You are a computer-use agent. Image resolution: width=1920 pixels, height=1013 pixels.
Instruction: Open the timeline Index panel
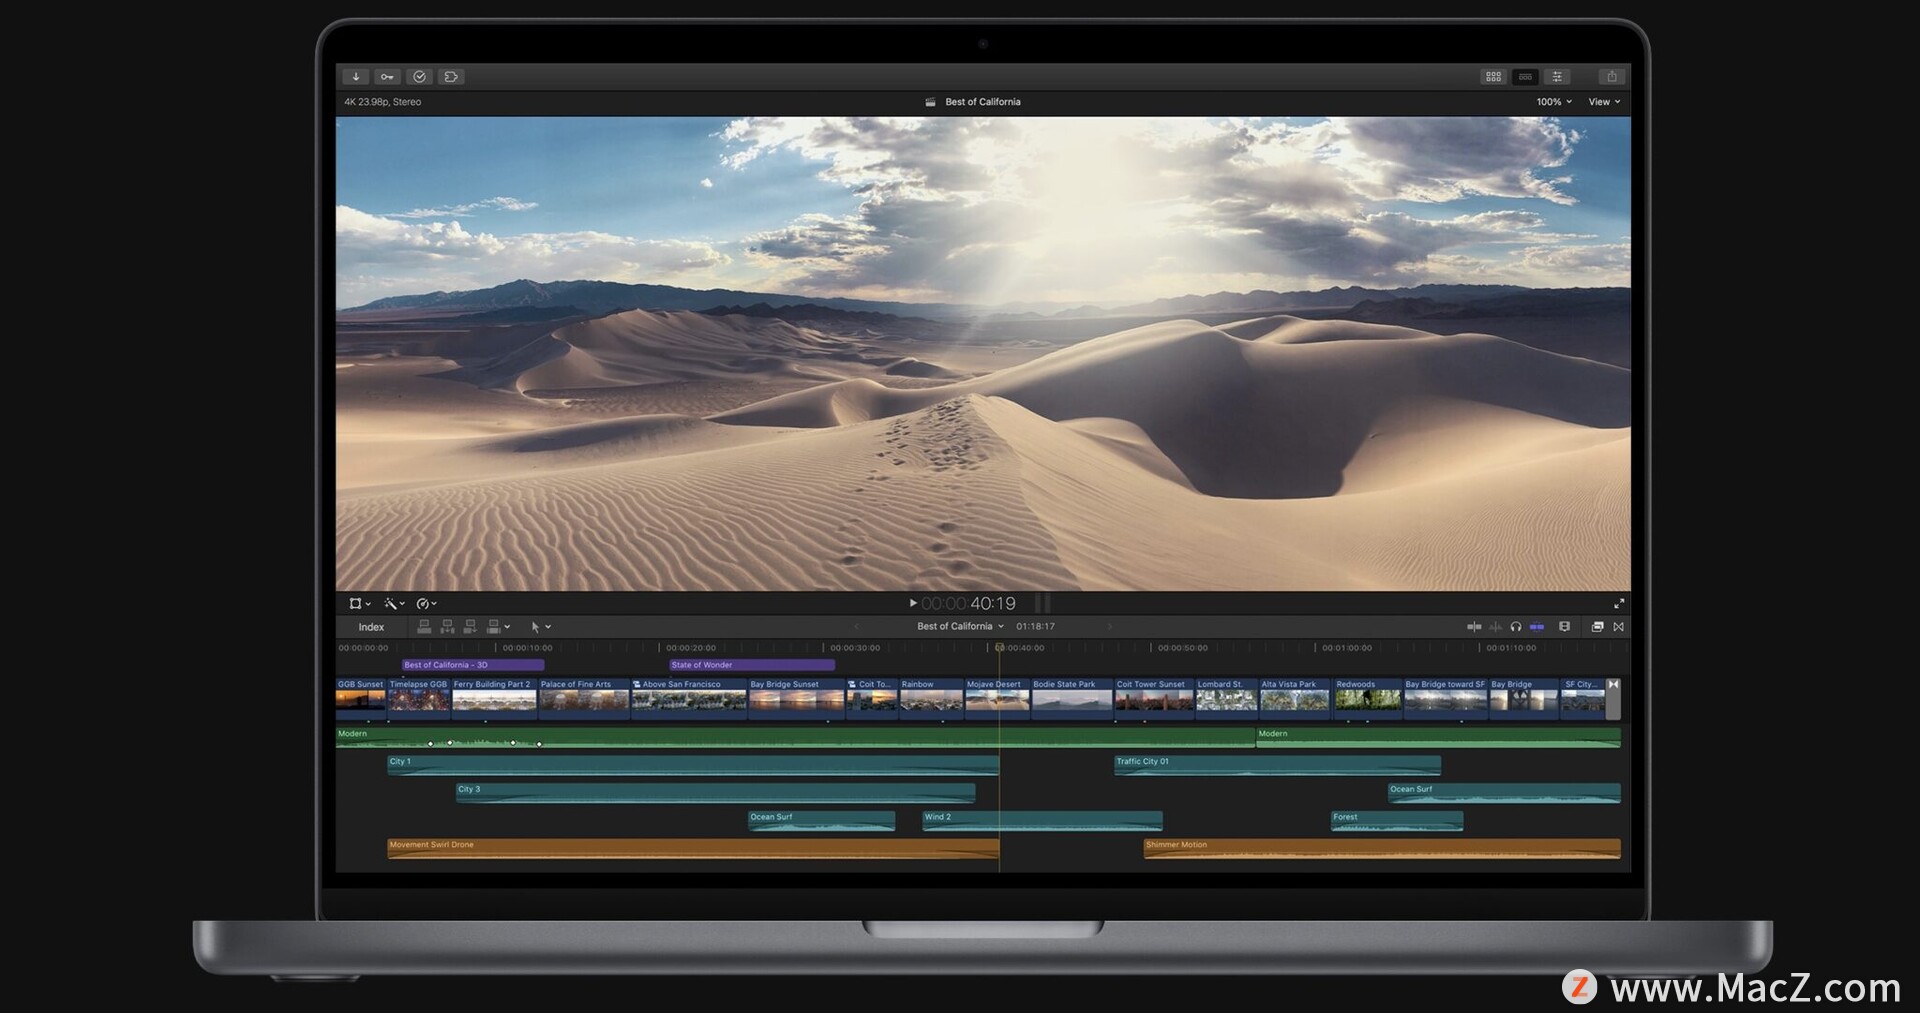point(371,628)
